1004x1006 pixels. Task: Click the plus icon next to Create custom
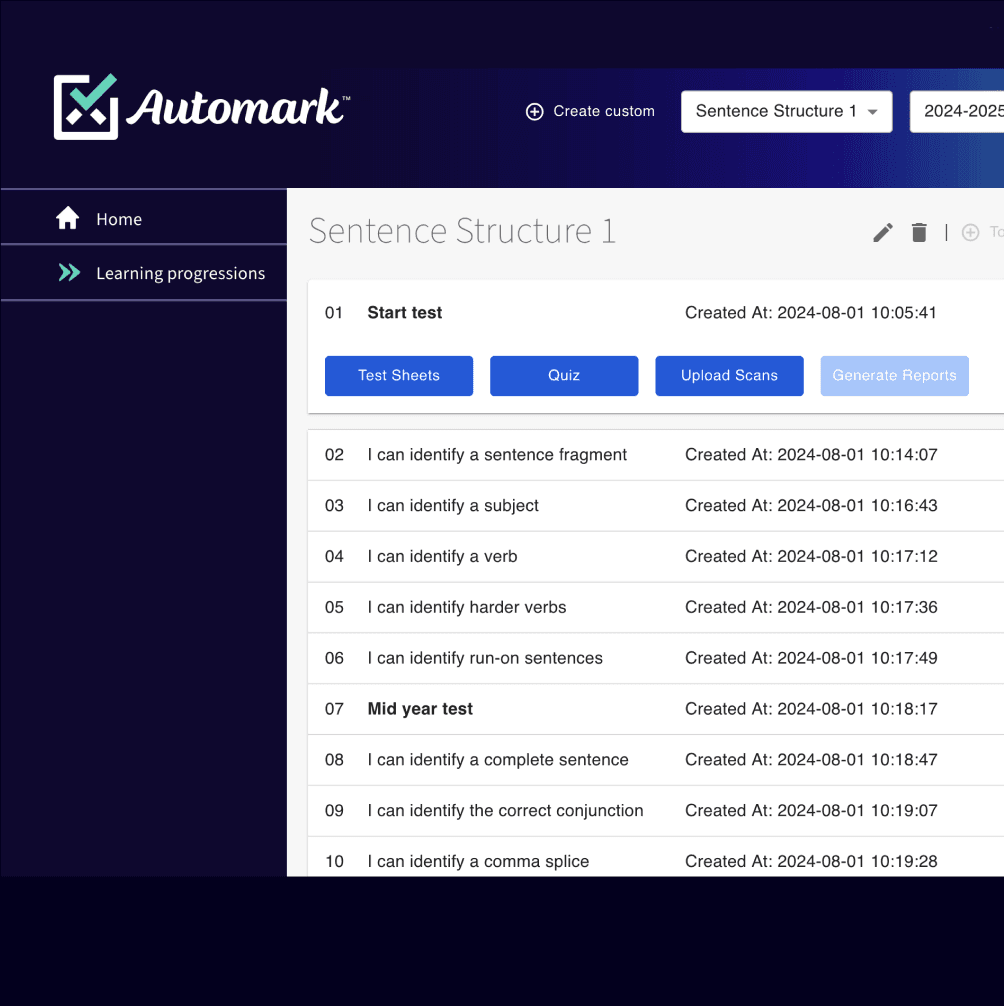click(x=535, y=111)
